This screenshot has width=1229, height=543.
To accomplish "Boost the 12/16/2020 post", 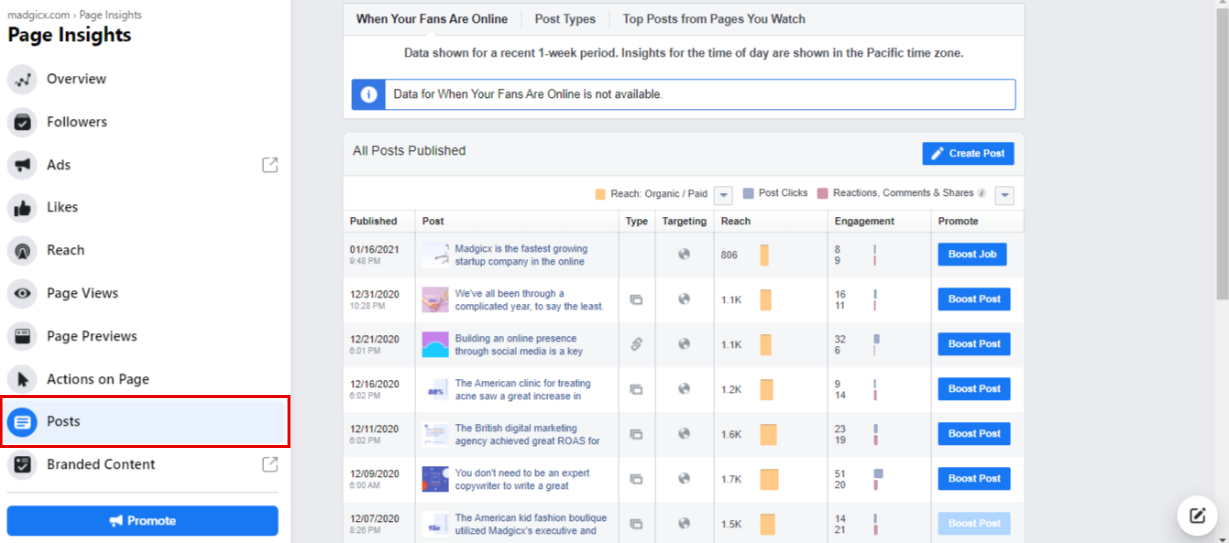I will pos(974,389).
